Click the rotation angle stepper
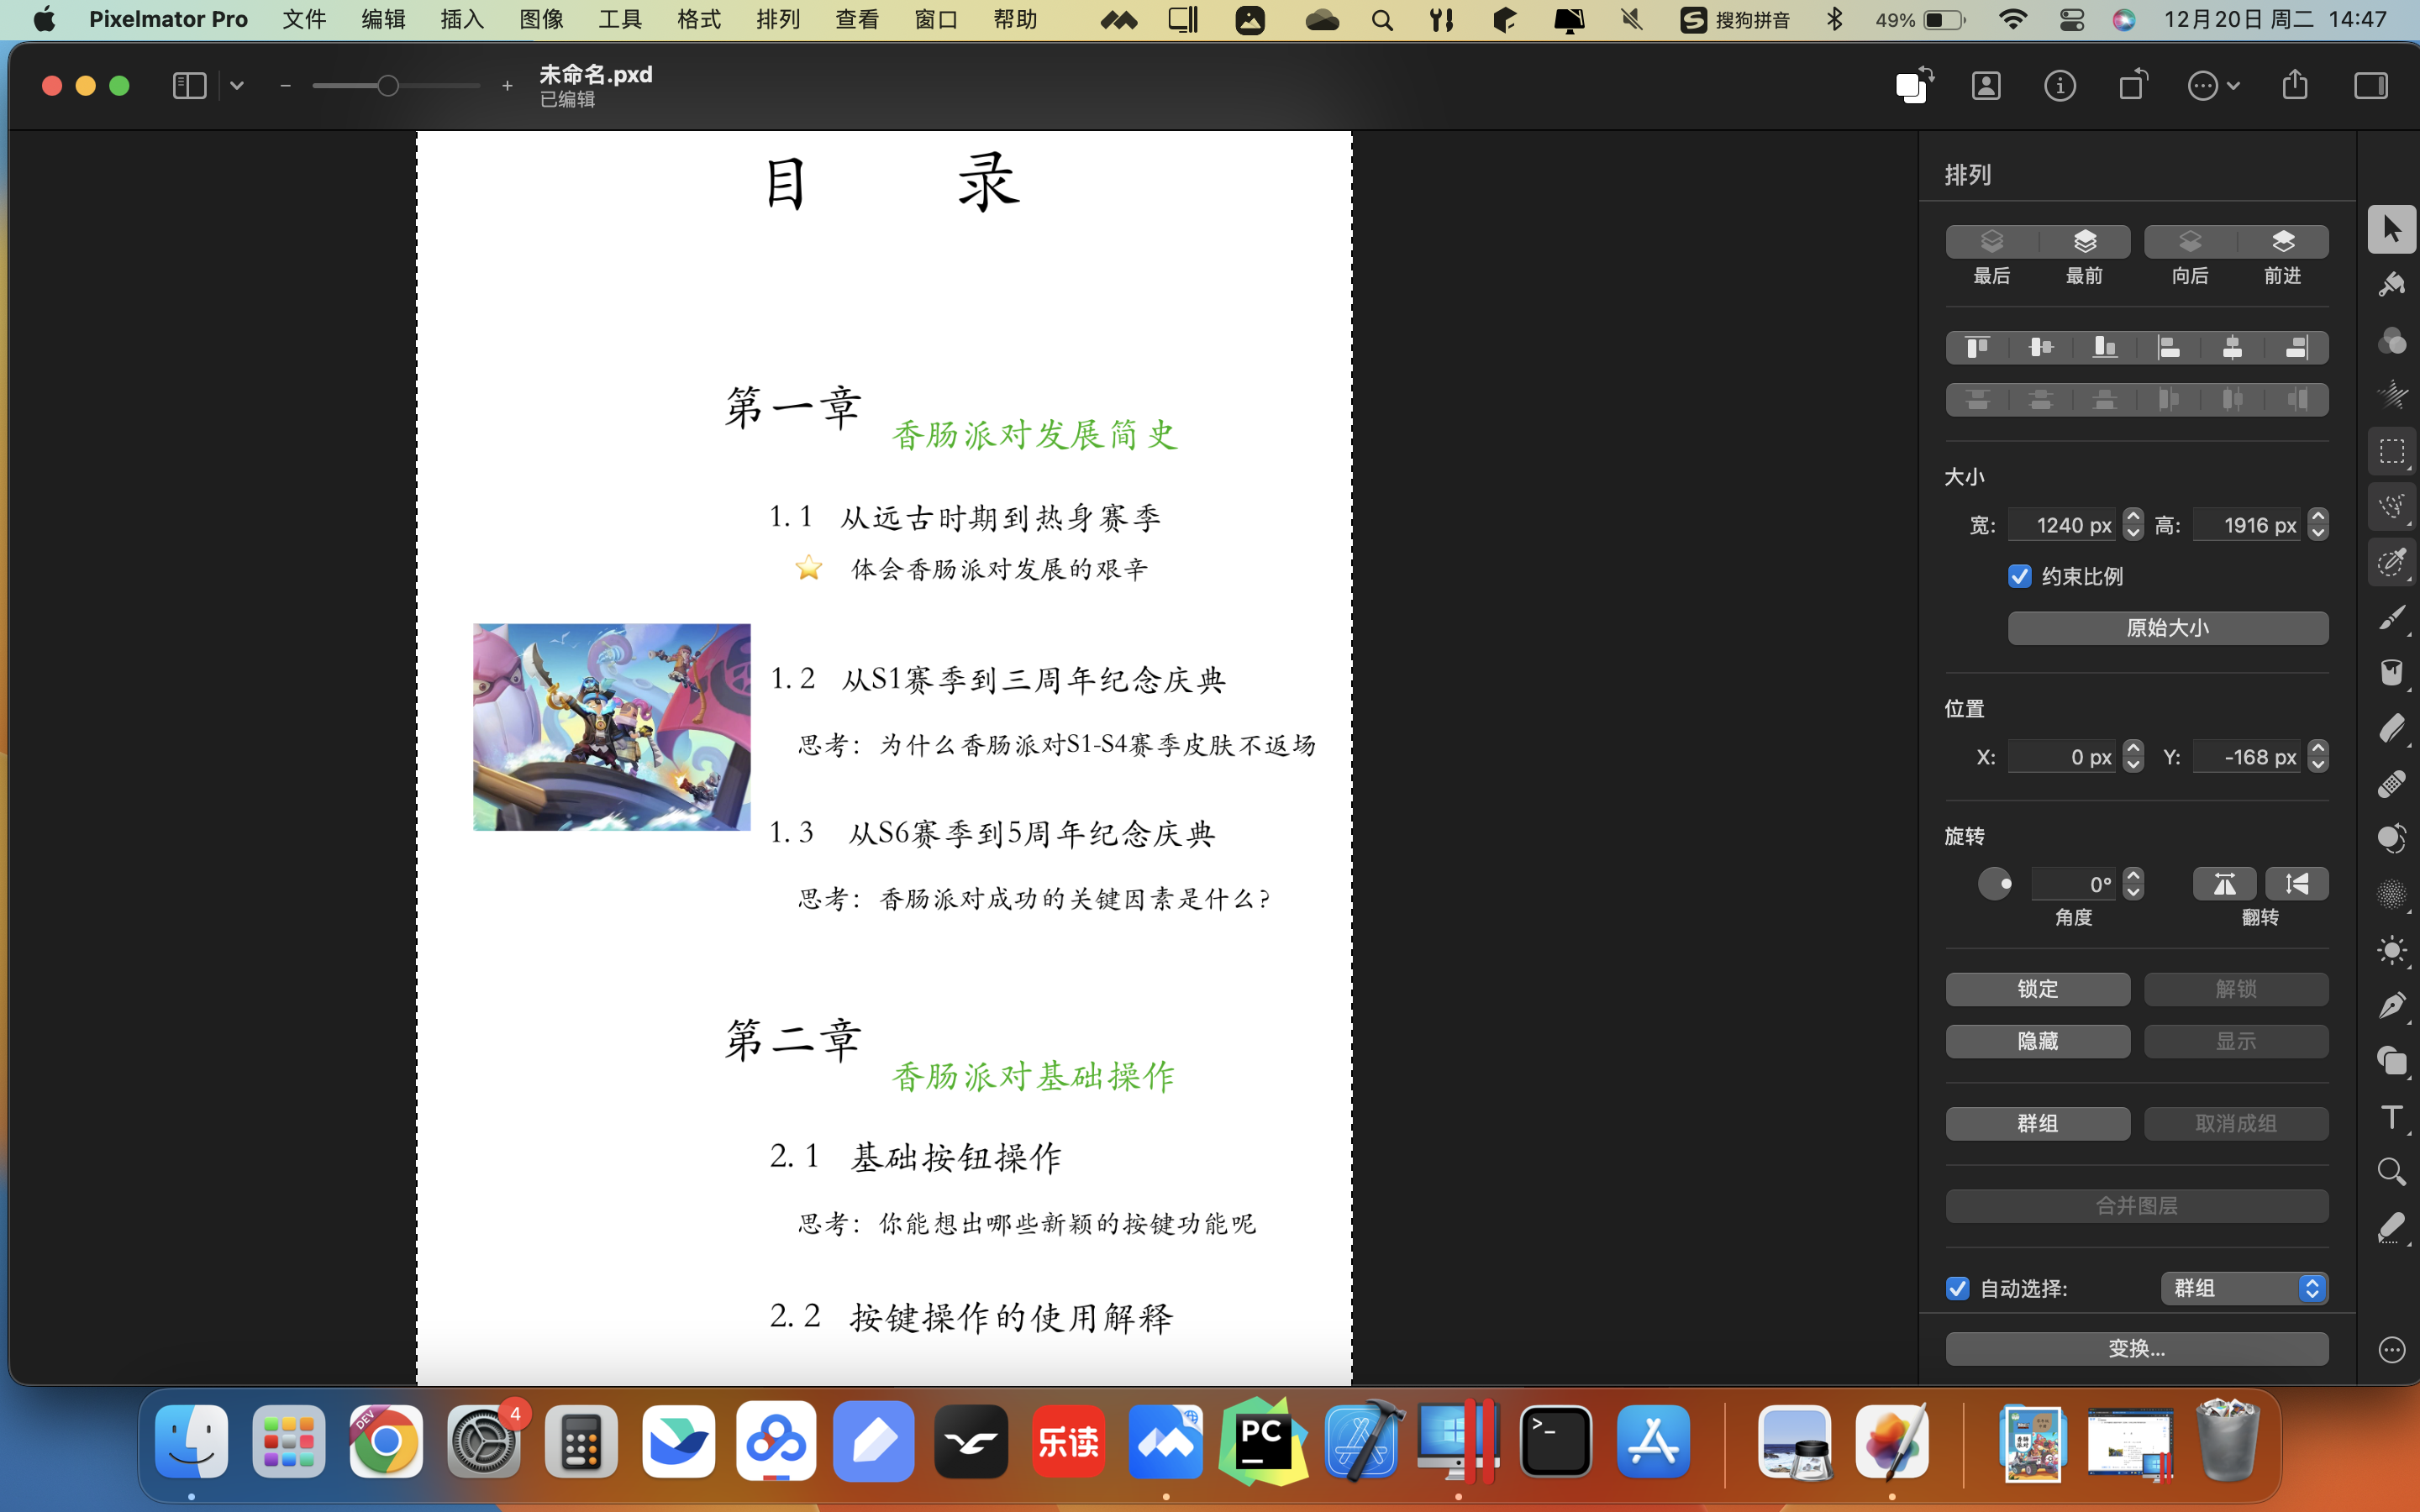The height and width of the screenshot is (1512, 2420). coord(2133,884)
